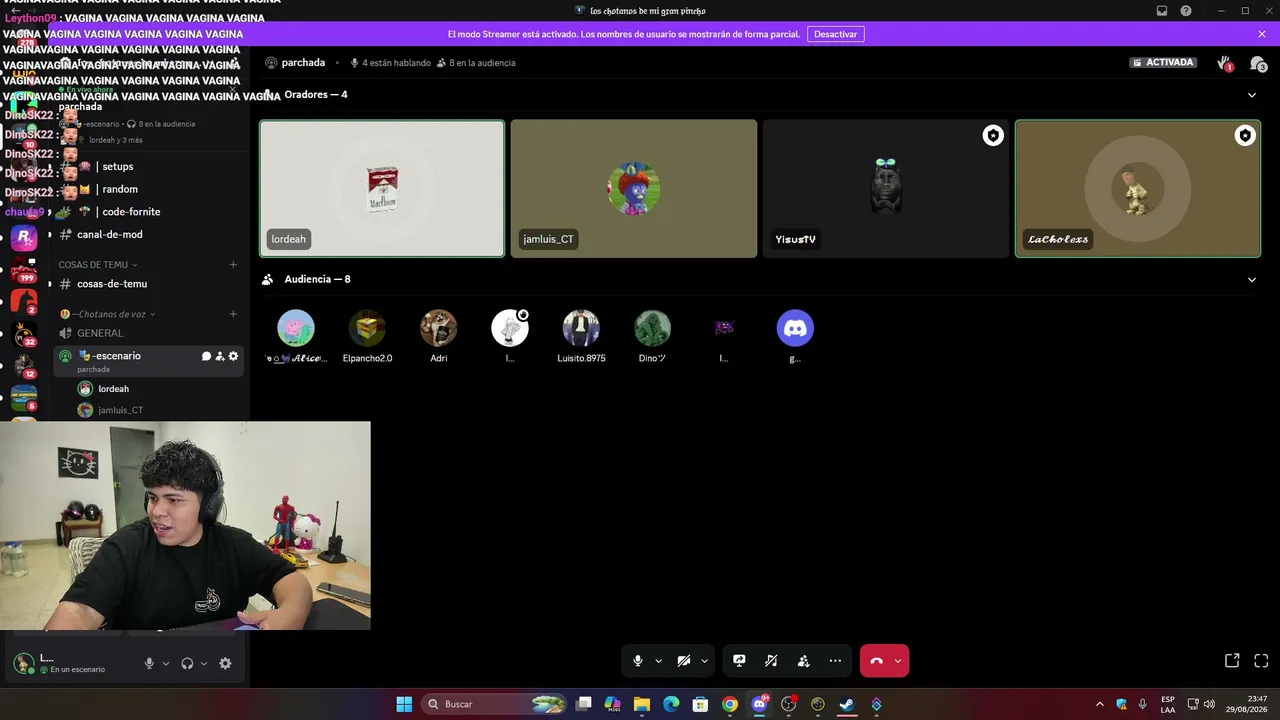
Task: Open the code-fornite channel
Action: [149, 212]
